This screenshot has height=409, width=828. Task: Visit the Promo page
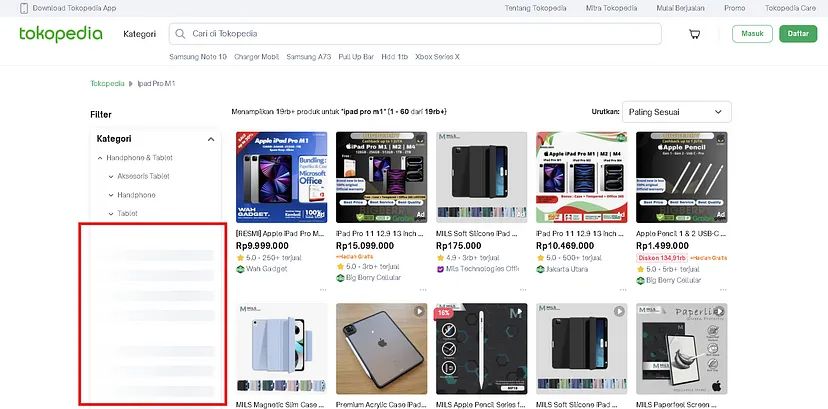735,8
